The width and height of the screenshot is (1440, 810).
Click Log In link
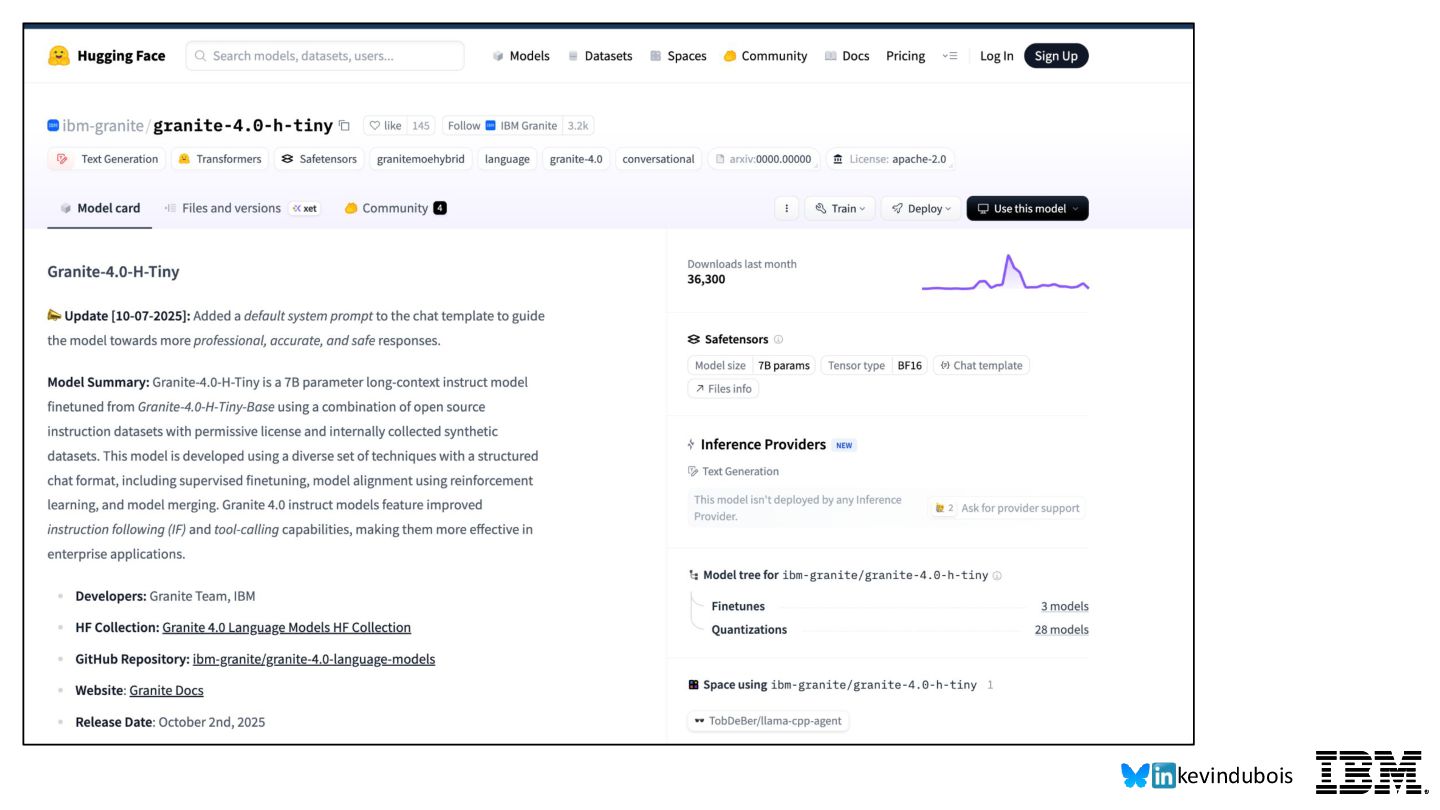pos(996,56)
